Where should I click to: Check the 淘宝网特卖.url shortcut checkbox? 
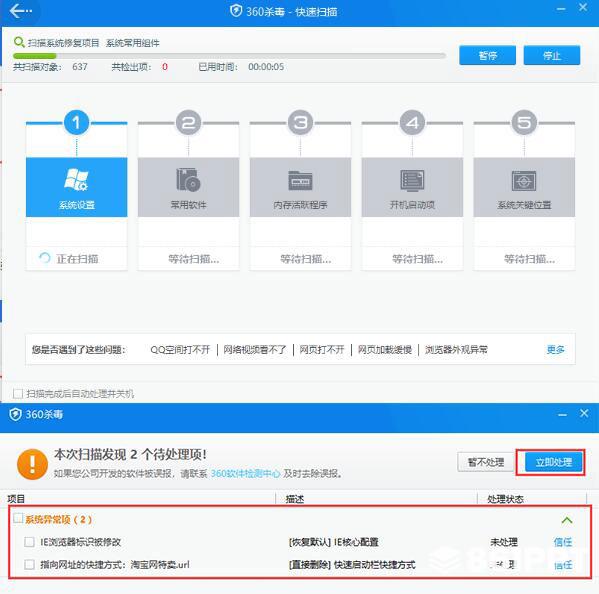(x=29, y=564)
